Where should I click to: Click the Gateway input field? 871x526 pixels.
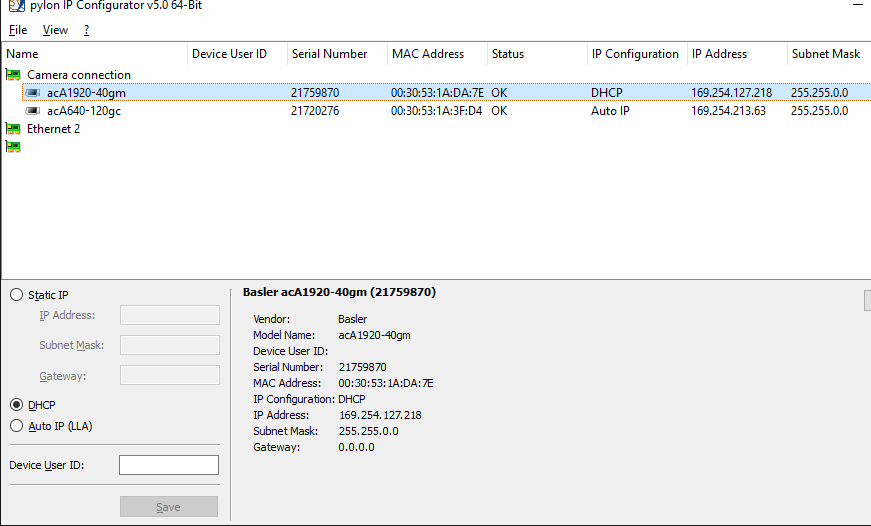point(169,375)
